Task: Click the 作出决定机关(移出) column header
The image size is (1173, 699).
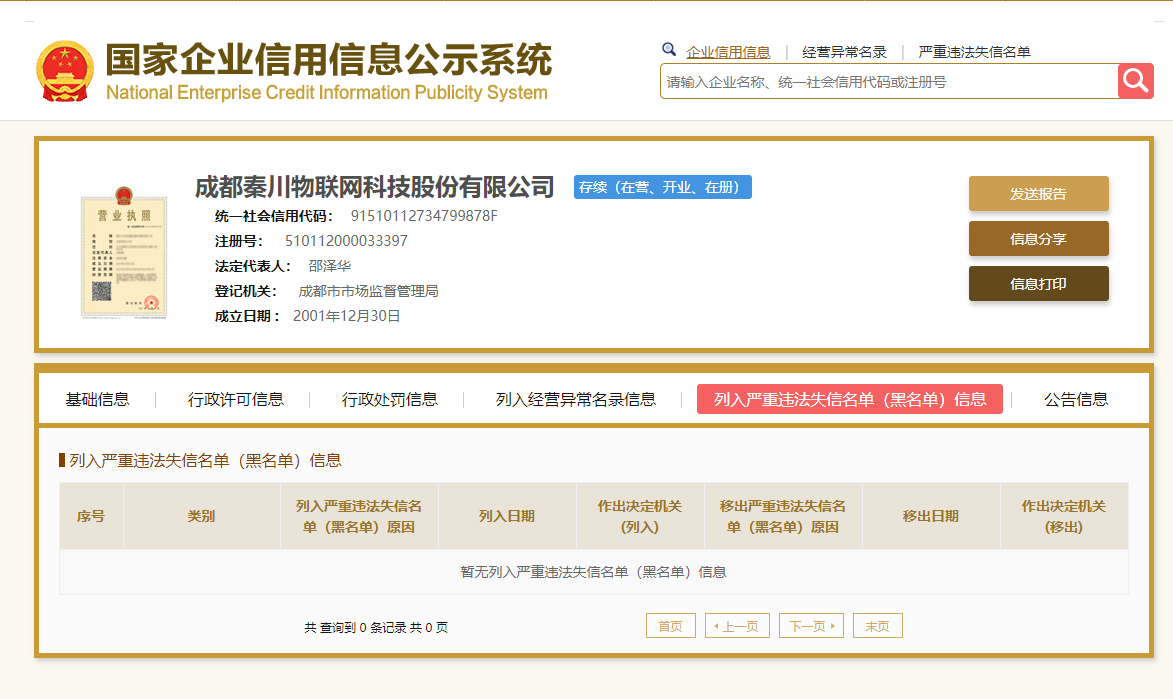Action: pyautogui.click(x=1064, y=516)
